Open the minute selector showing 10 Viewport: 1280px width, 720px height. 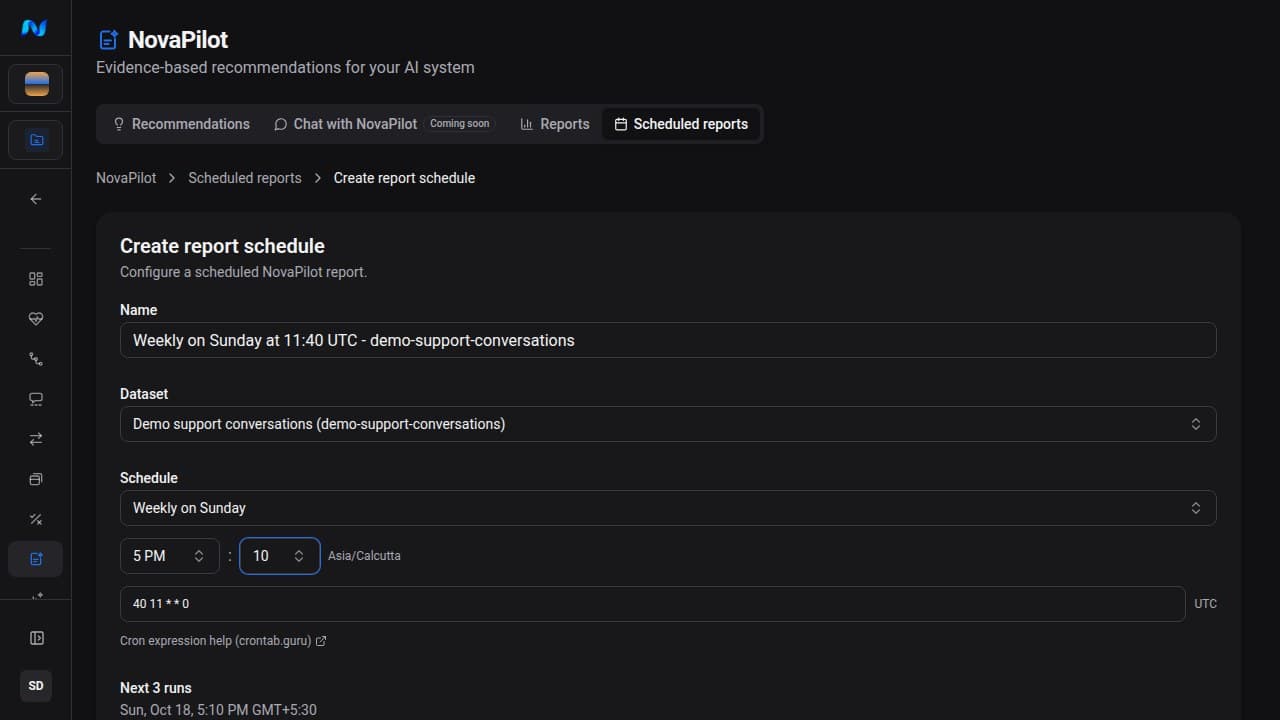(x=280, y=556)
